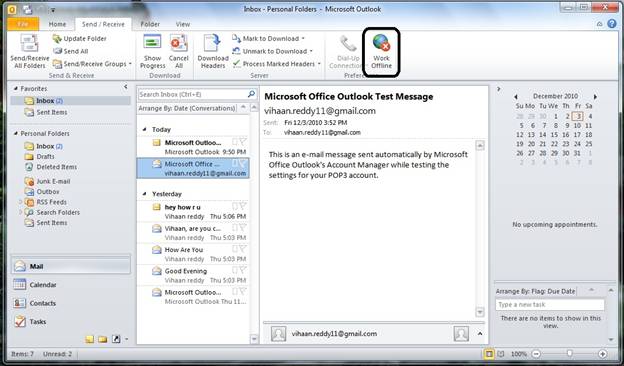
Task: Expand People Pane chevron
Action: (480, 334)
